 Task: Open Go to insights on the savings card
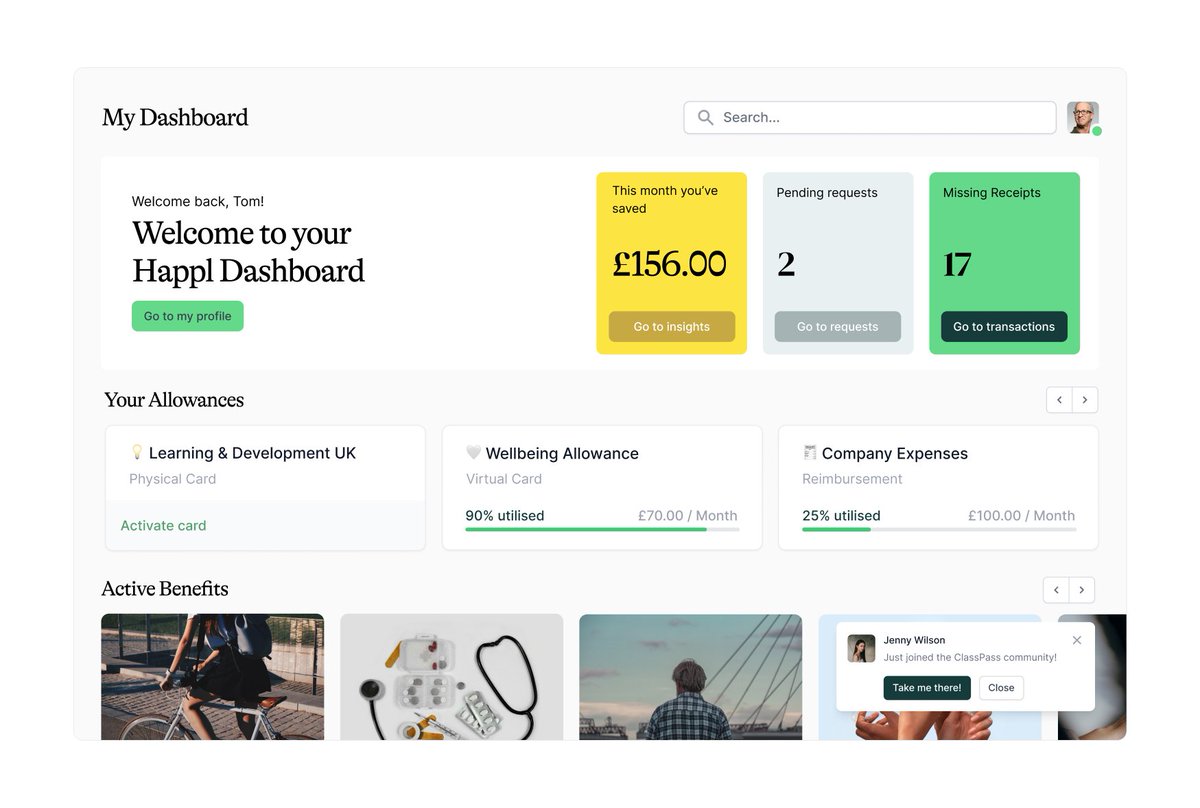click(x=671, y=326)
